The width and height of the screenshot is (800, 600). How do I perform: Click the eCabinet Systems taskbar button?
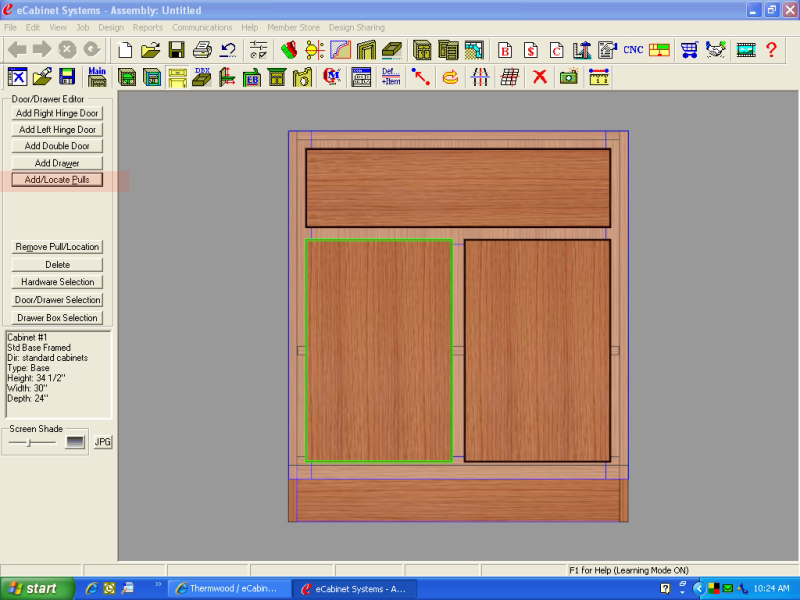(355, 589)
